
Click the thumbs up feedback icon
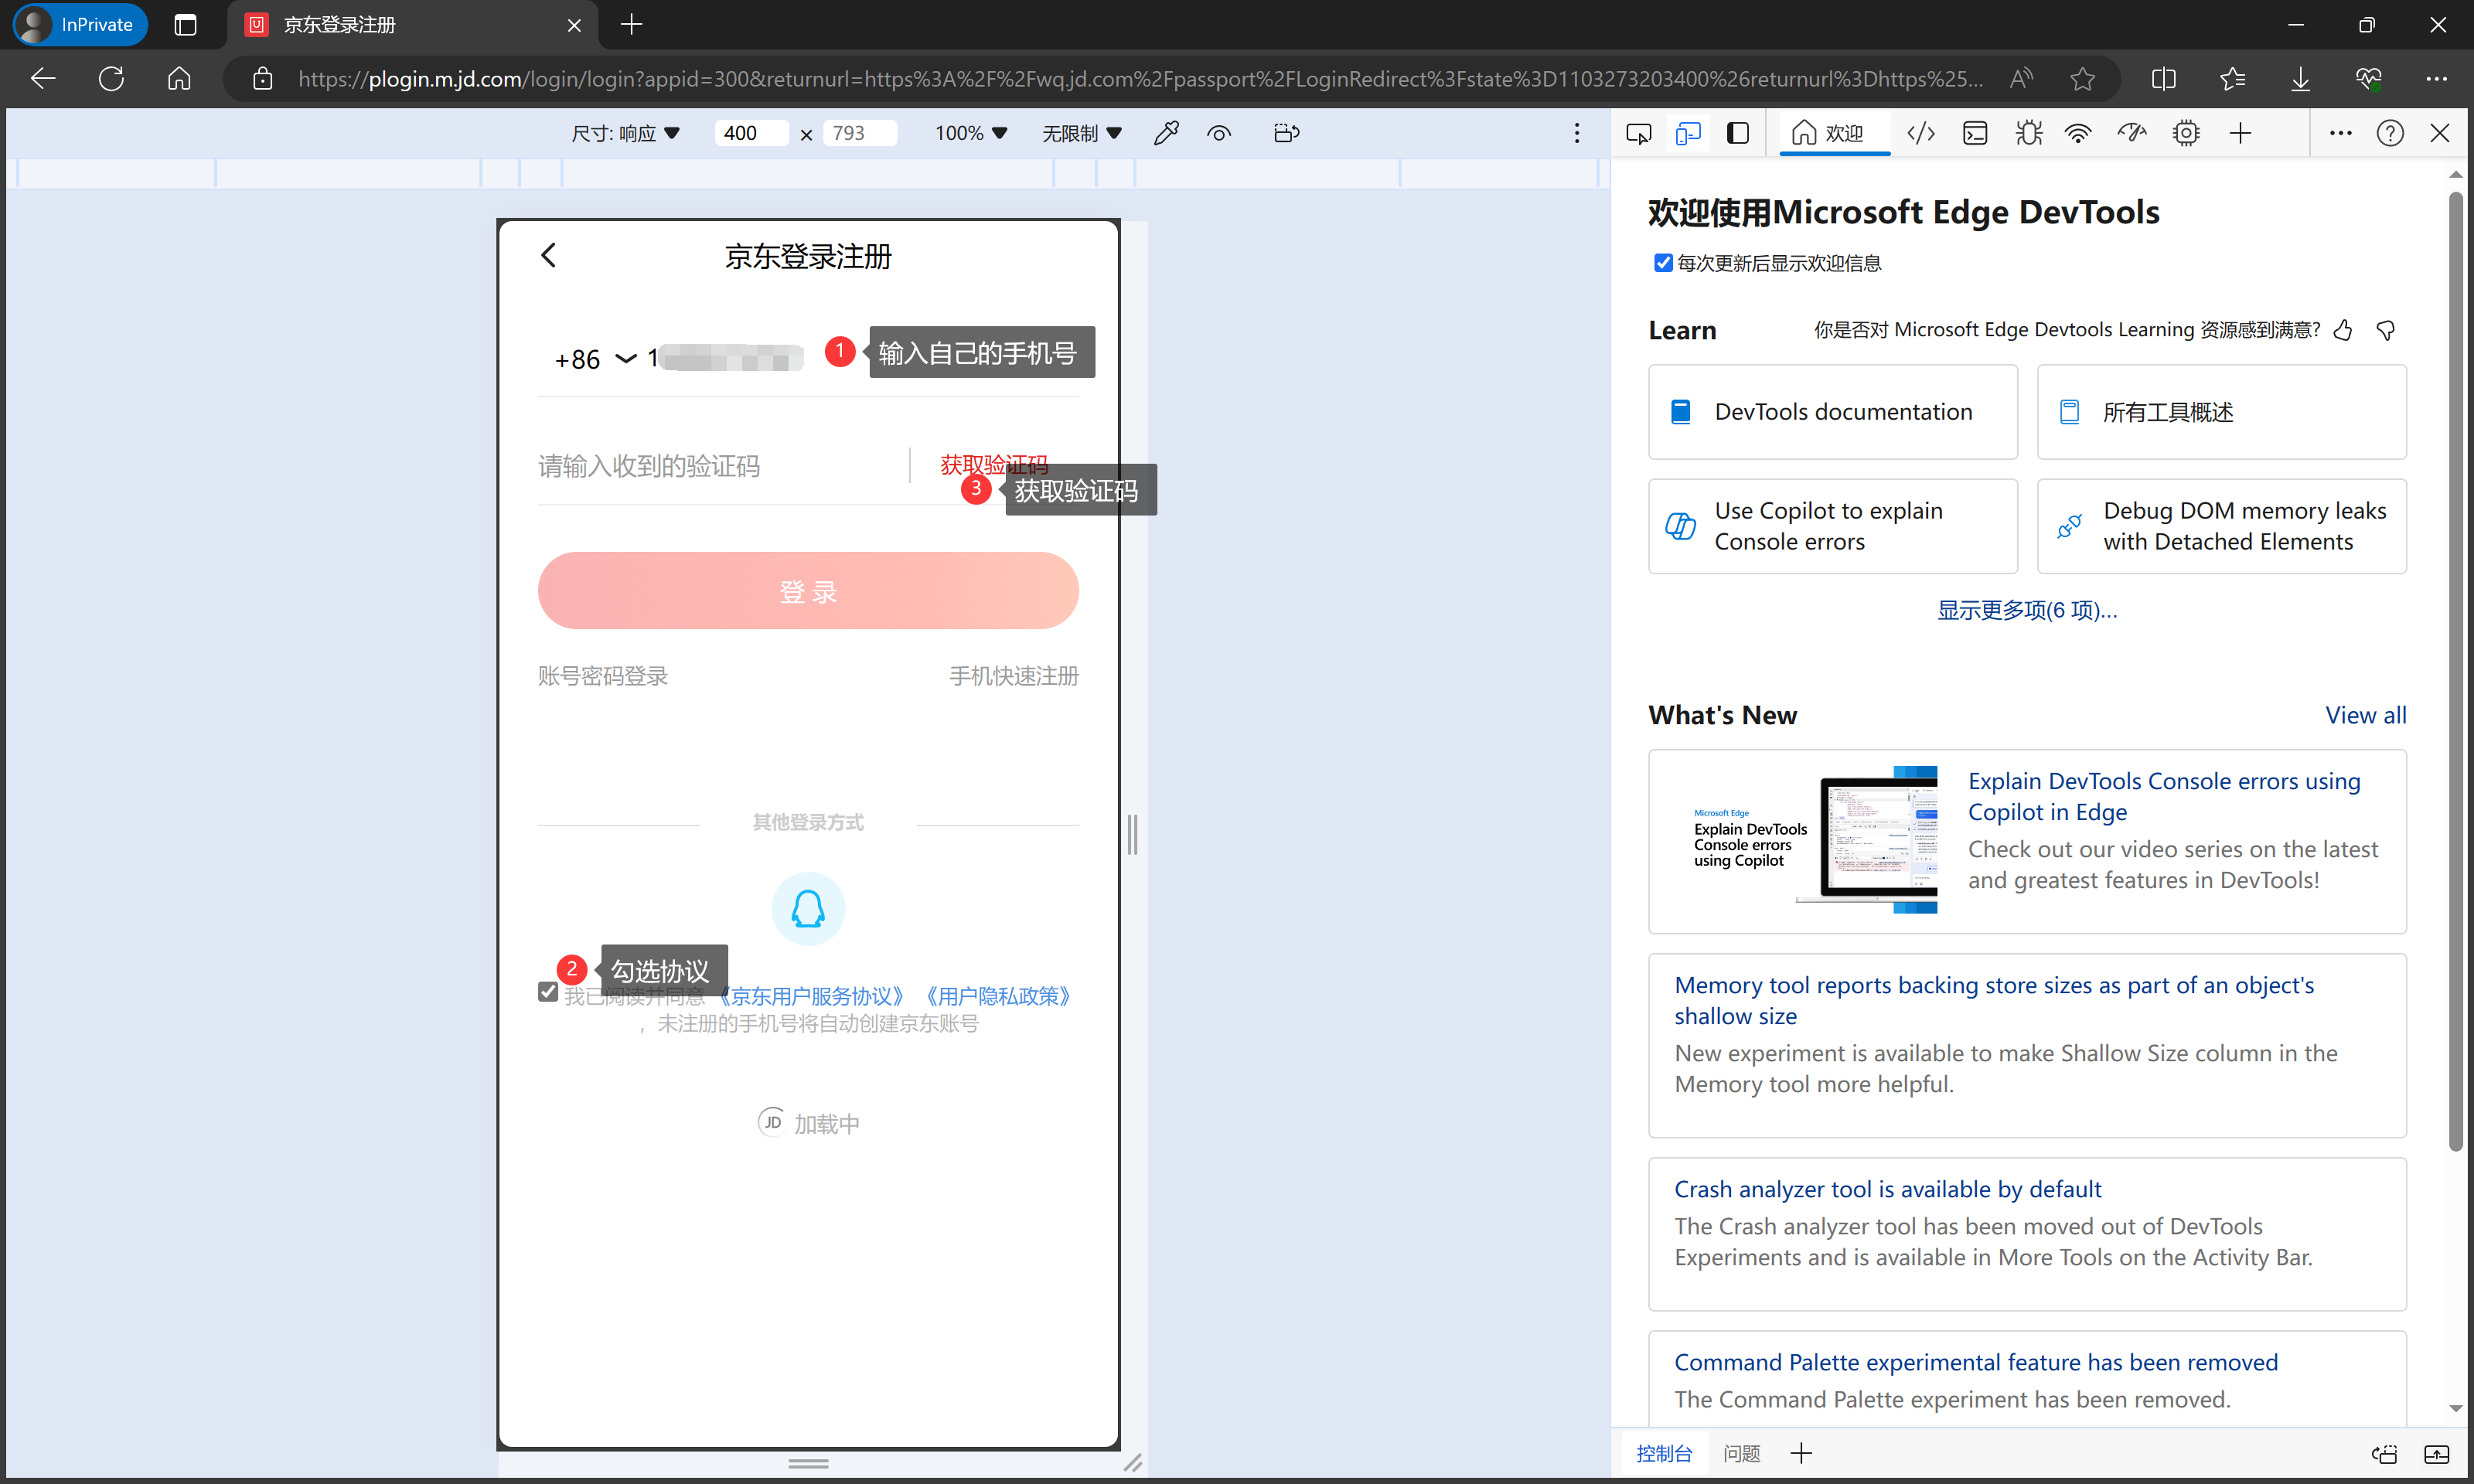(x=2343, y=330)
